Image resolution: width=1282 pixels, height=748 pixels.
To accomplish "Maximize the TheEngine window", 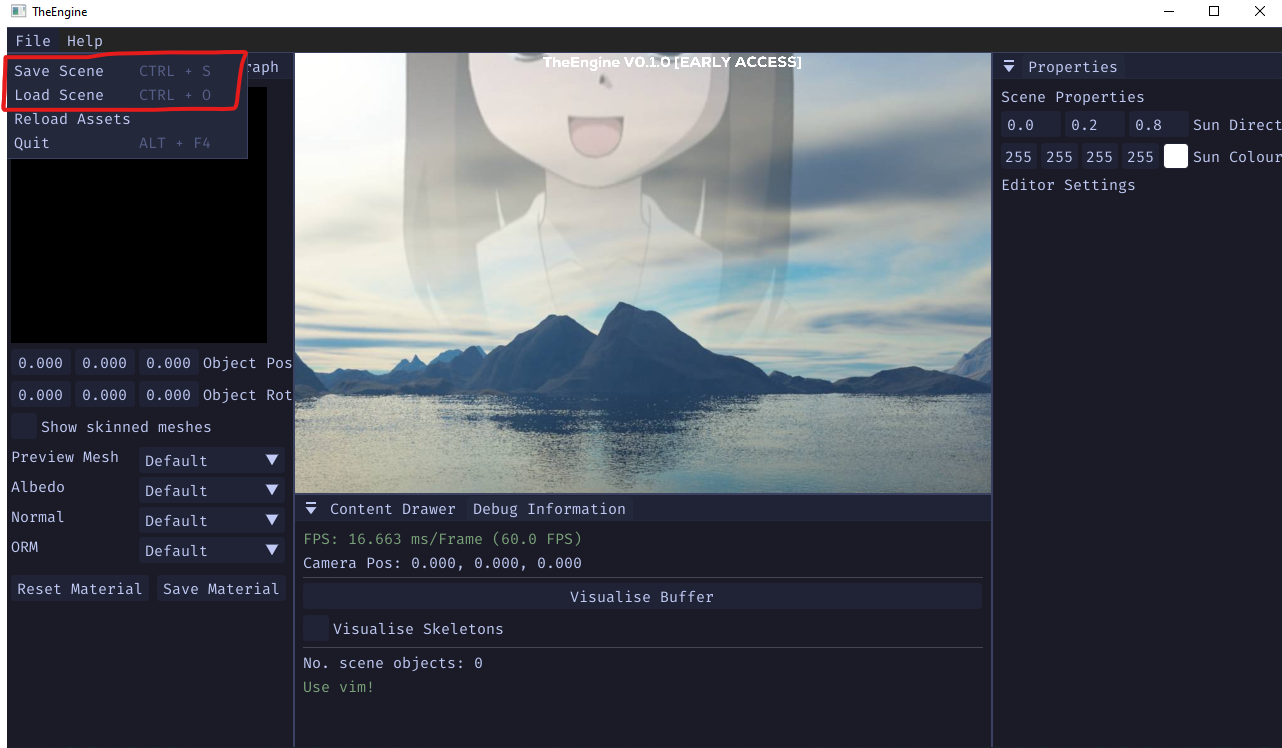I will tap(1214, 11).
